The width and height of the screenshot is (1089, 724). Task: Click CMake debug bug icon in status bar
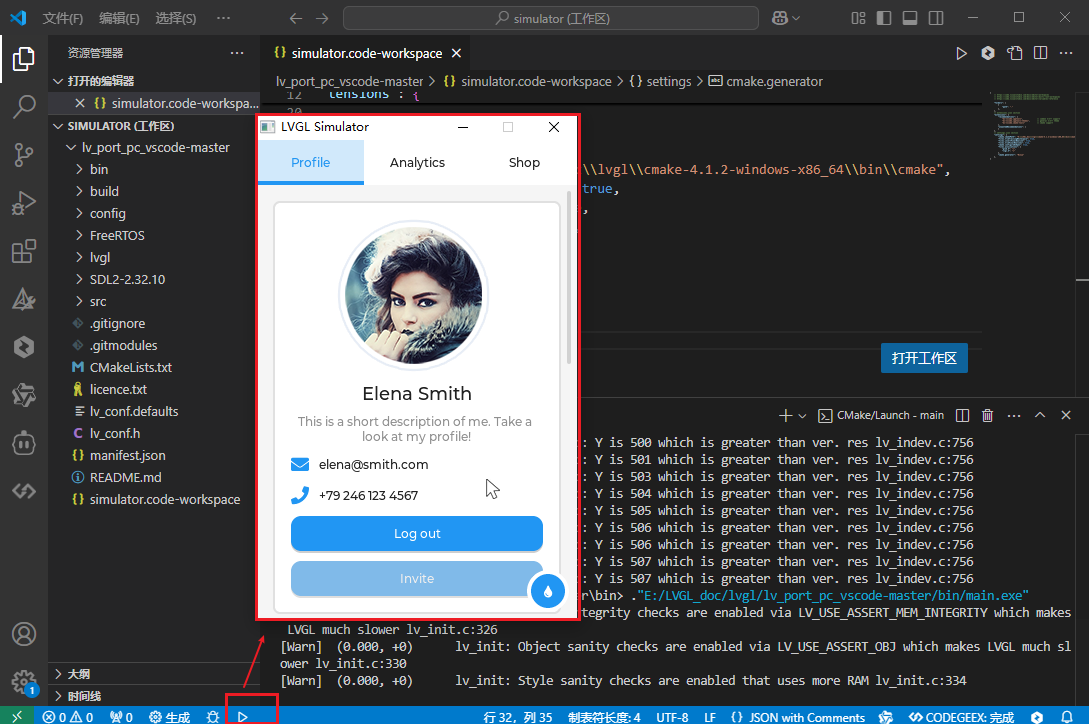pyautogui.click(x=213, y=716)
